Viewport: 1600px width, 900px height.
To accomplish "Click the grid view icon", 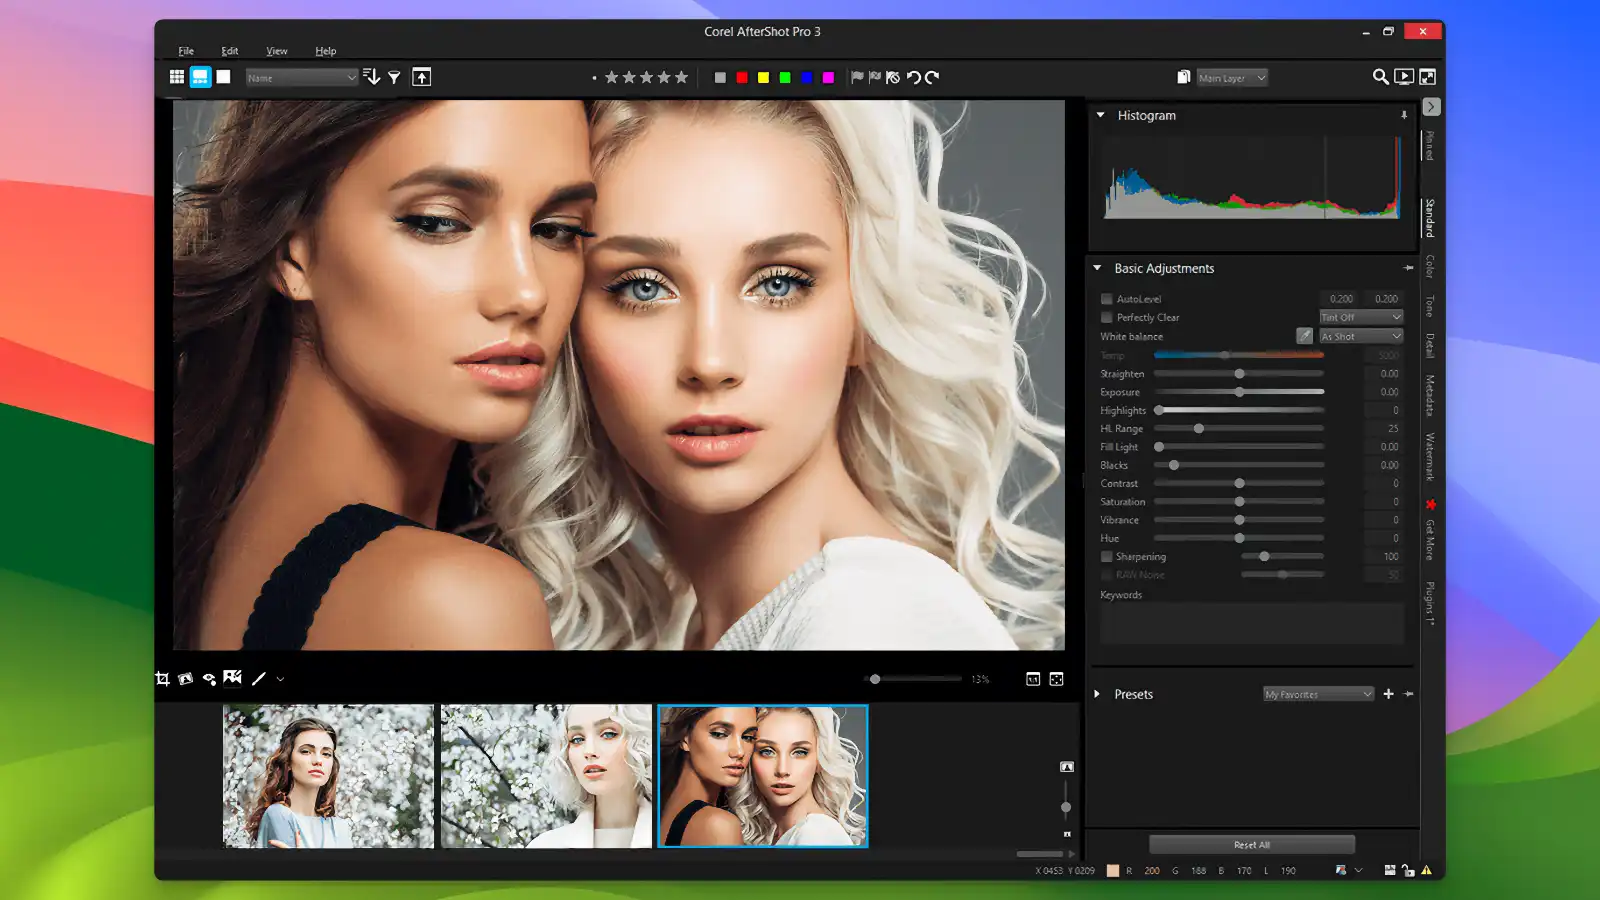I will tap(177, 76).
